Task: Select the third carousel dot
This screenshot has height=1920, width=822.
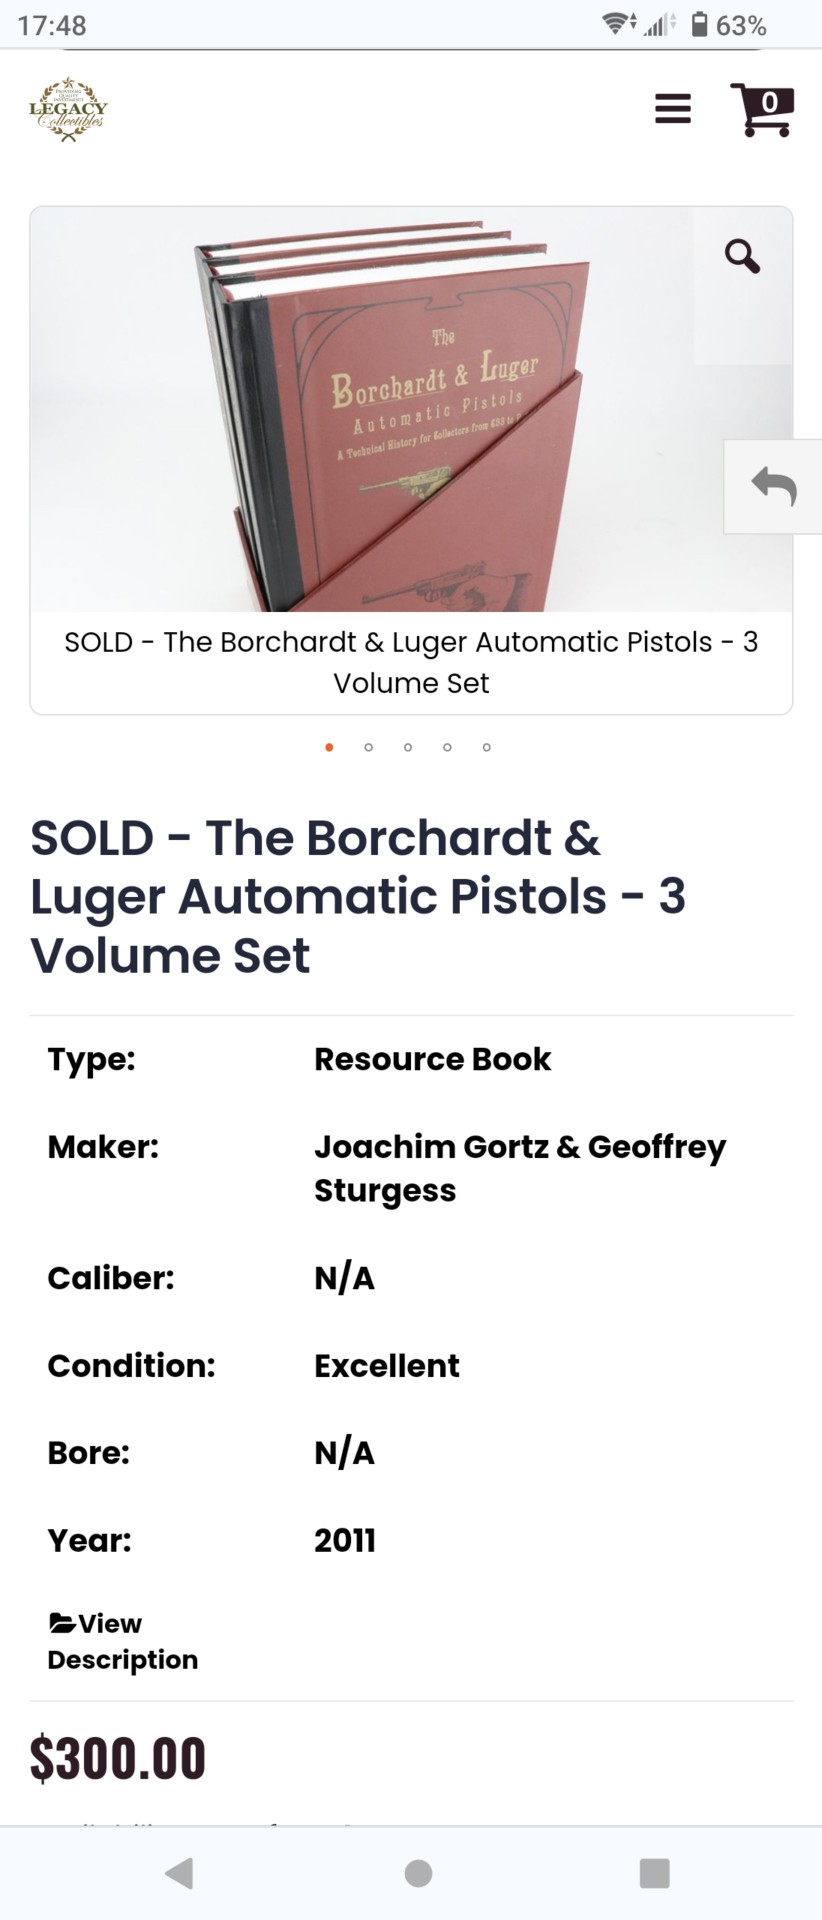Action: tap(408, 747)
